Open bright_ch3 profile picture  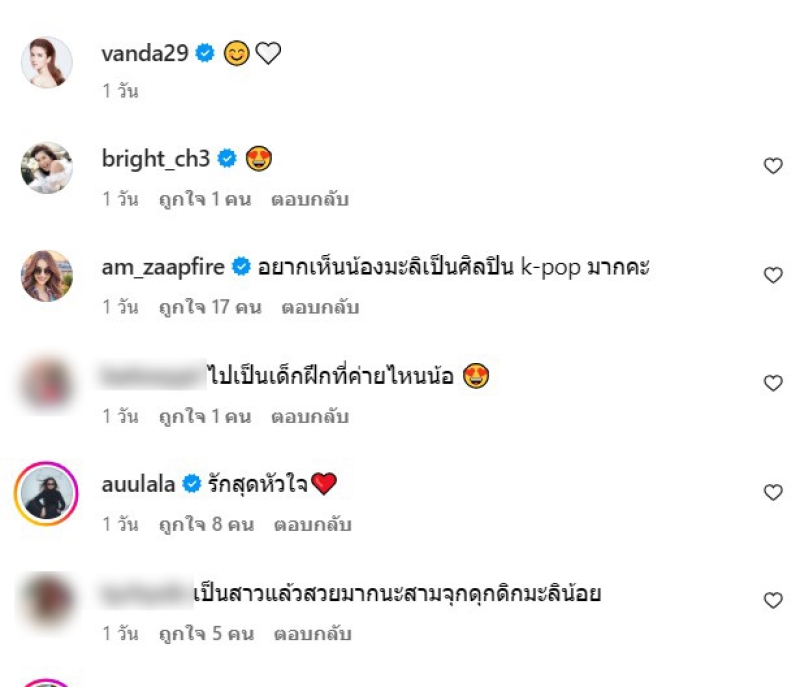click(x=46, y=168)
